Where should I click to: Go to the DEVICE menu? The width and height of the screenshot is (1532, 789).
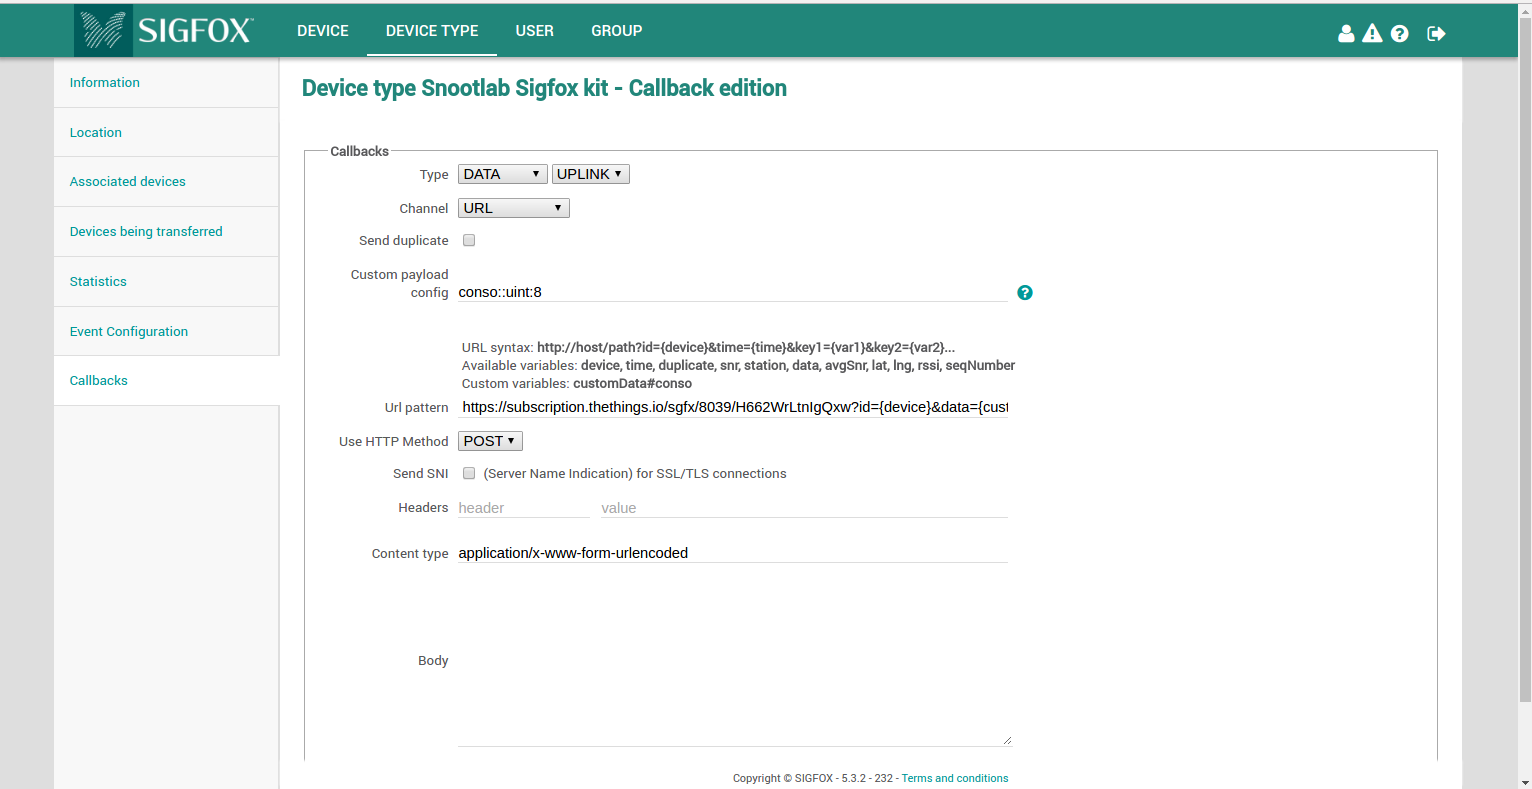pos(323,31)
